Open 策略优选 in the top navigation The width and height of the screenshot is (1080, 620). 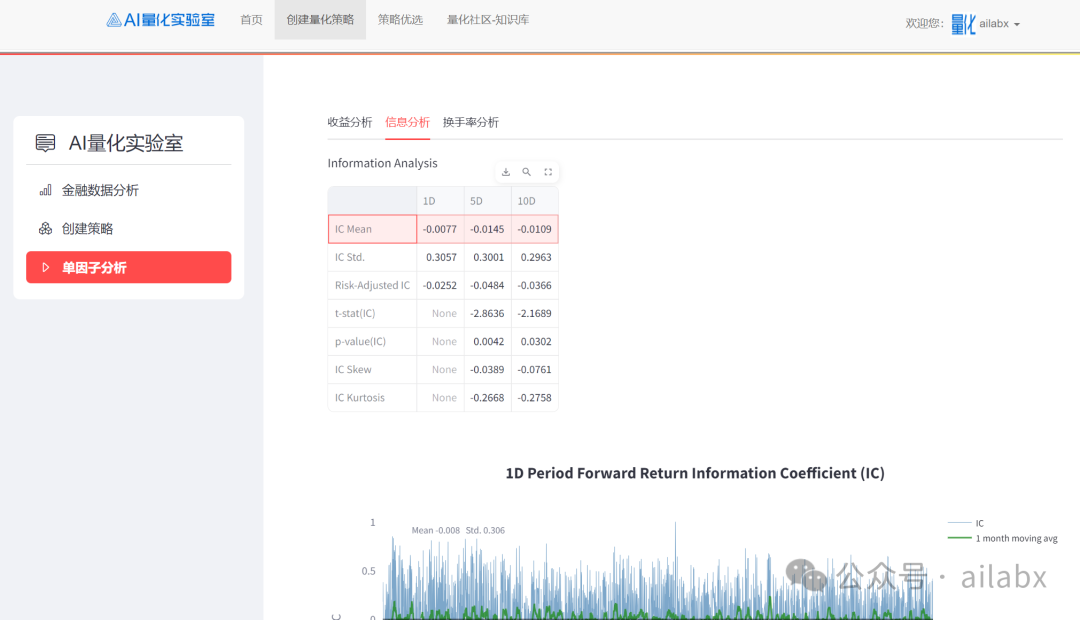click(x=400, y=20)
